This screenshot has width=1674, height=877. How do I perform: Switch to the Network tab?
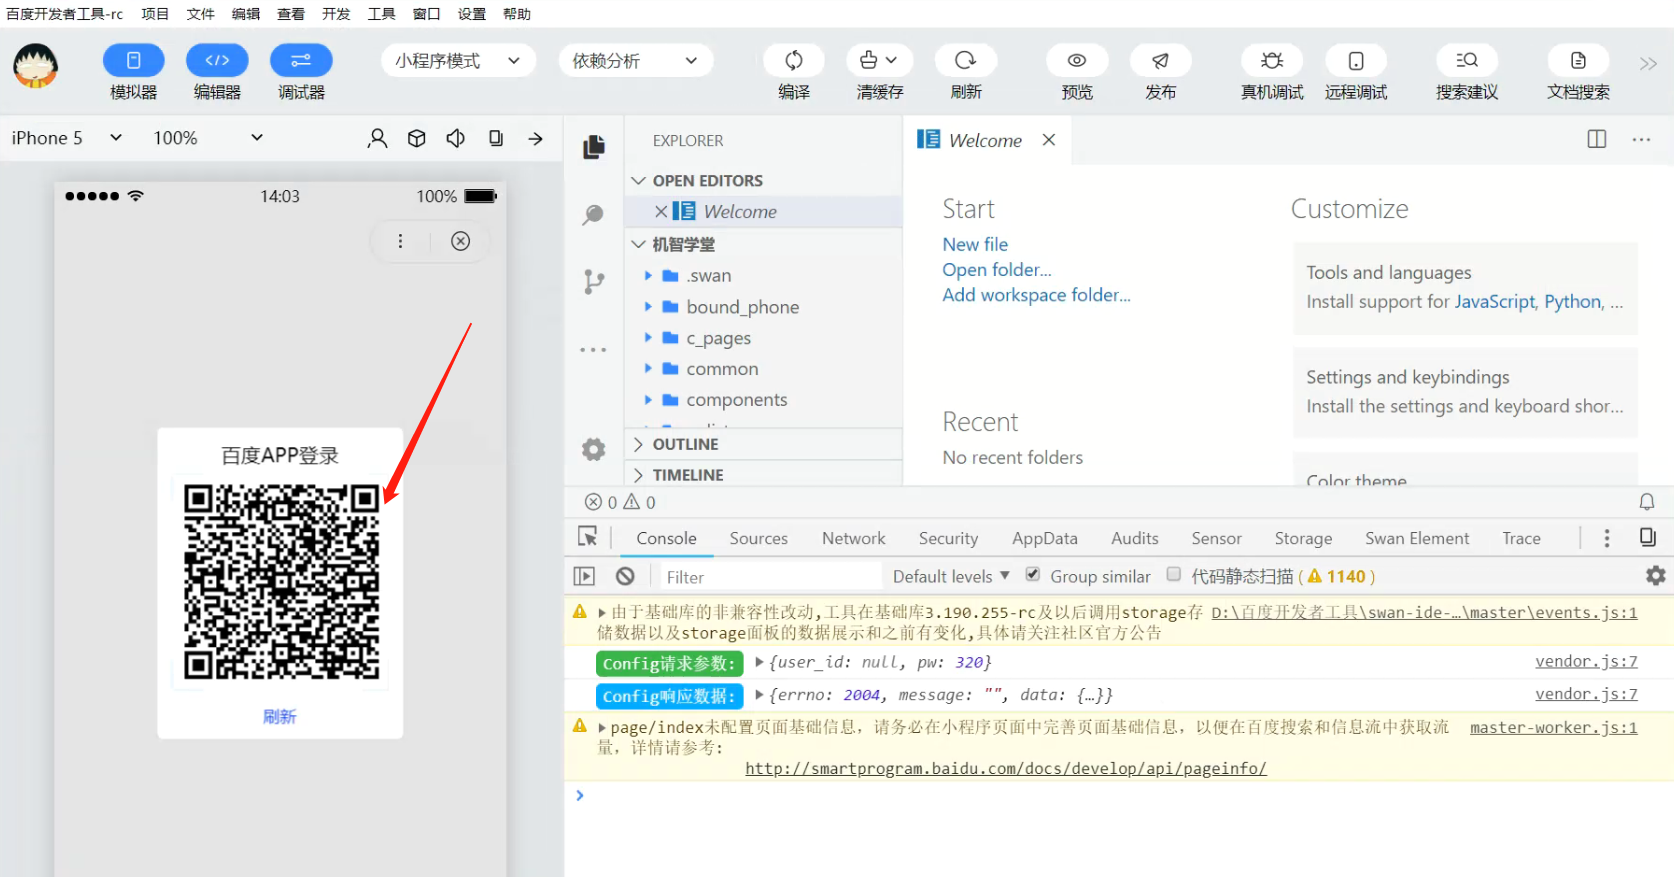click(x=854, y=538)
